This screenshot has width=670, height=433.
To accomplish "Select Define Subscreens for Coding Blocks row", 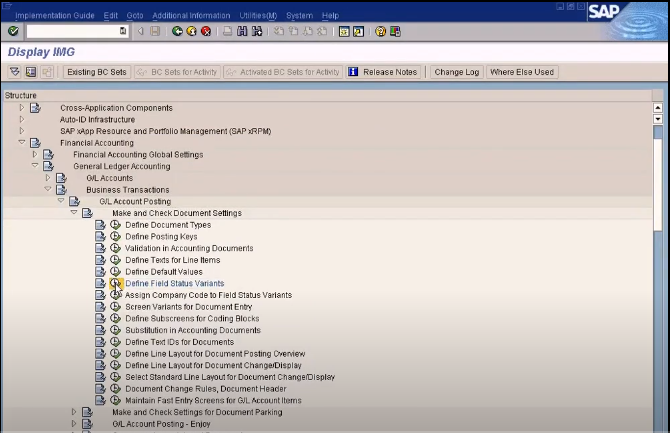I will (x=192, y=318).
